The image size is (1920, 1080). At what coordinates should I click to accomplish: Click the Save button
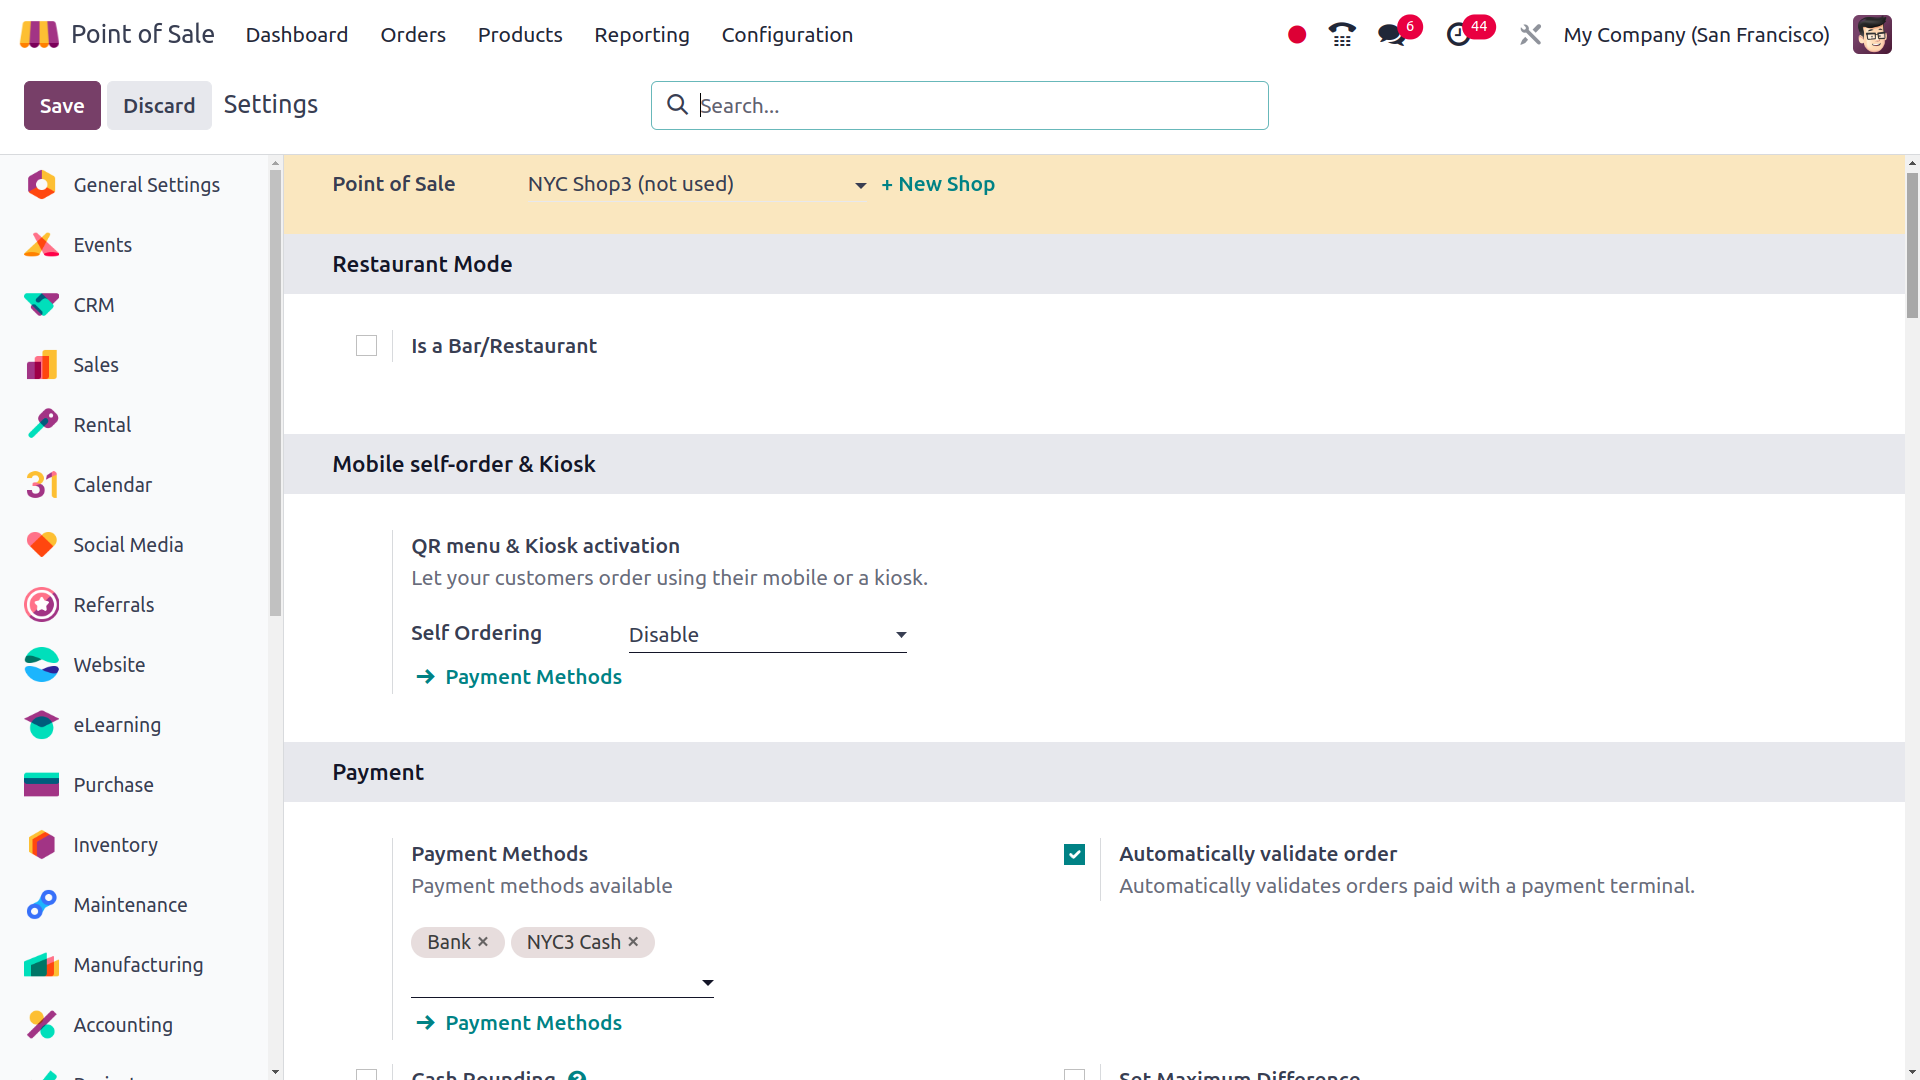(x=62, y=106)
